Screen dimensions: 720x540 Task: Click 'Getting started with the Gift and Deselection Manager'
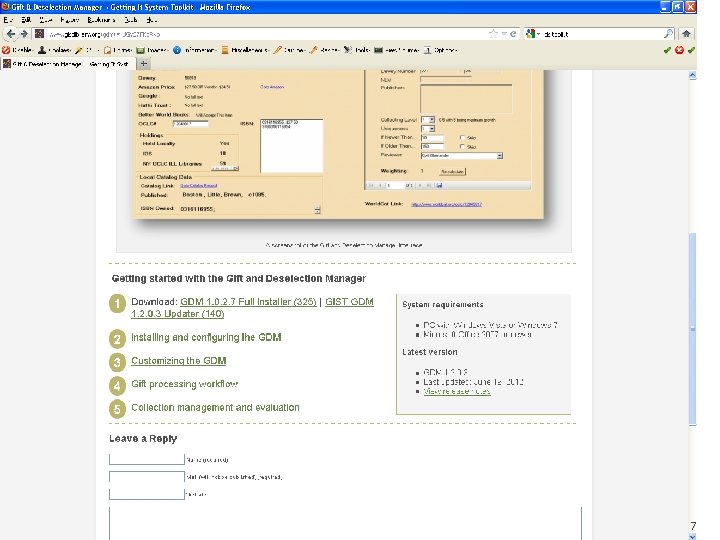tap(239, 278)
